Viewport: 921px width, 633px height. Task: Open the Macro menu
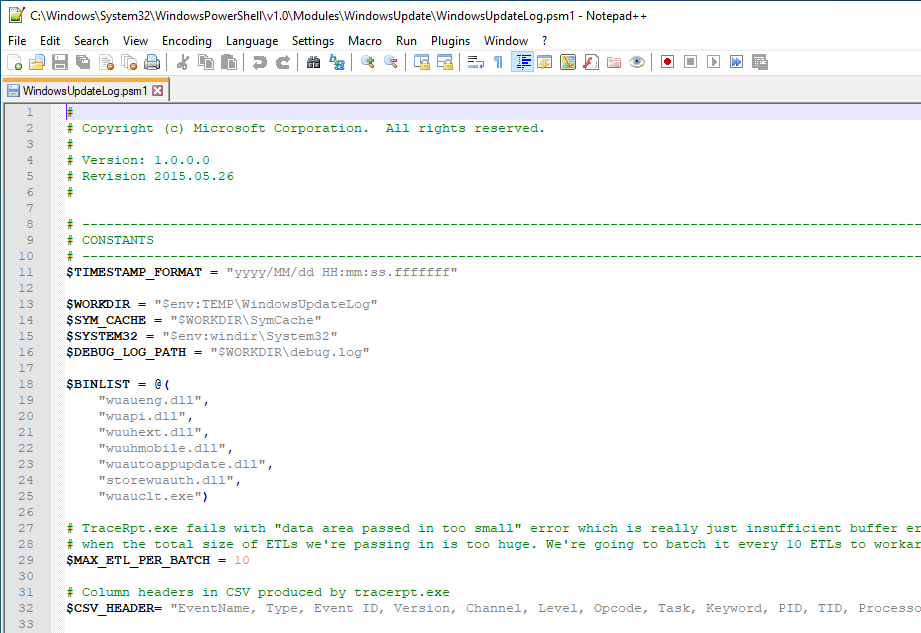coord(365,41)
